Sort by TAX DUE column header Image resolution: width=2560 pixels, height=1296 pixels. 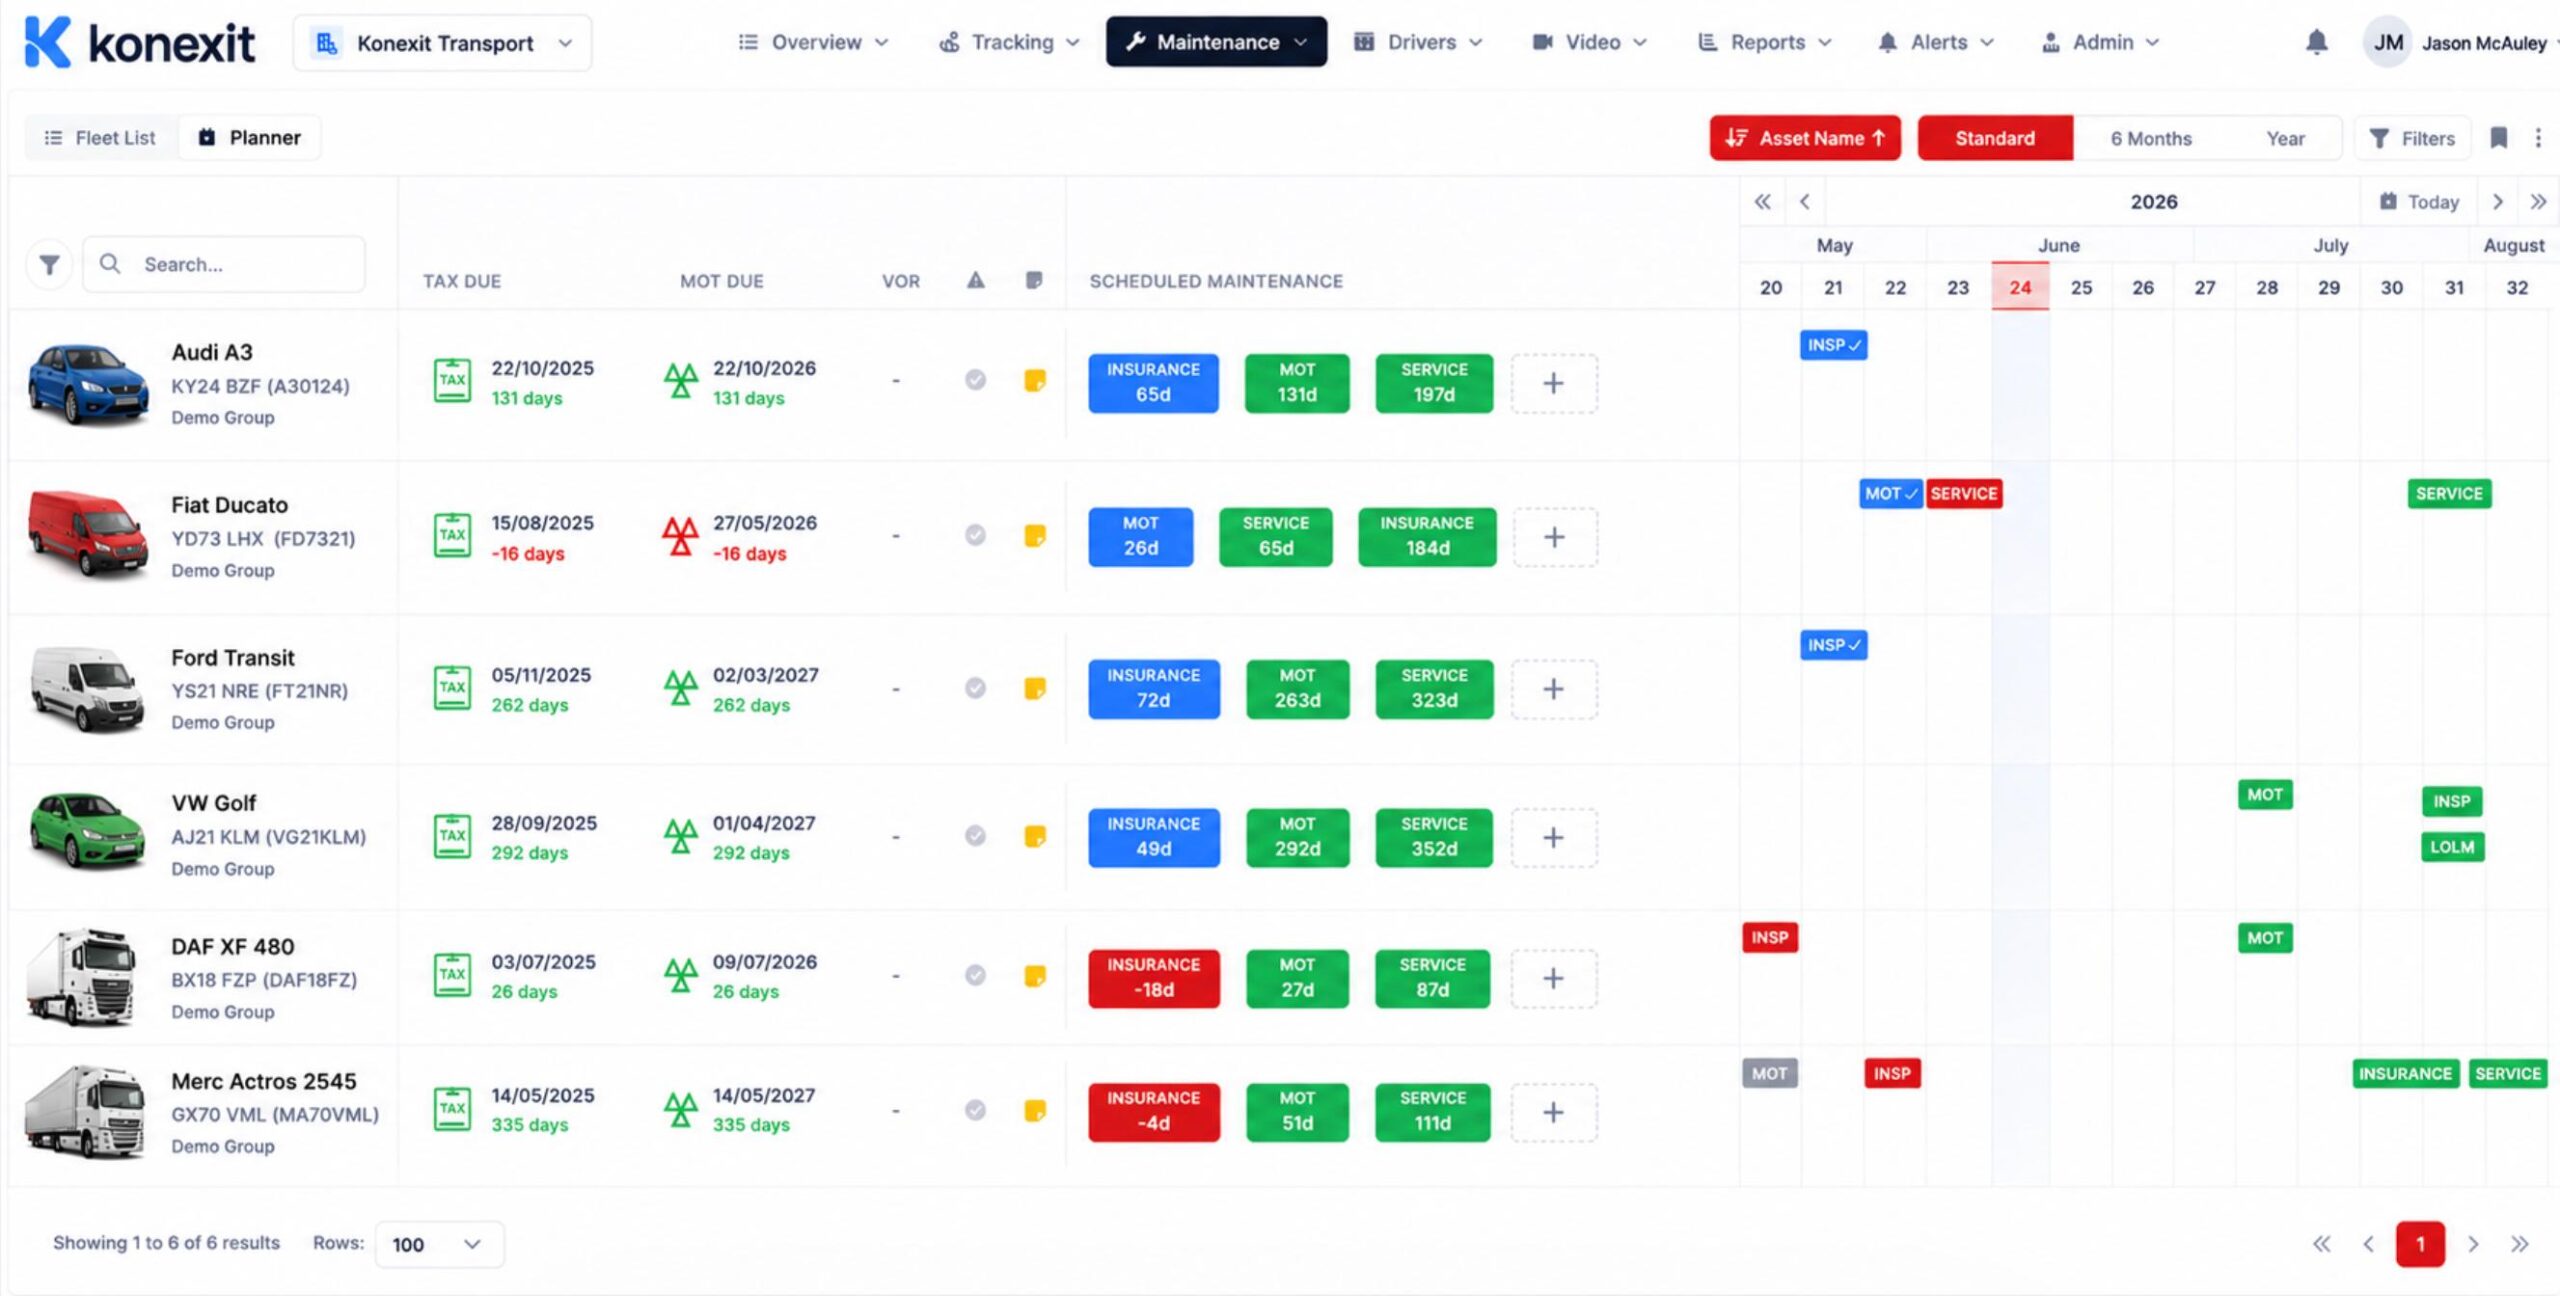tap(462, 281)
